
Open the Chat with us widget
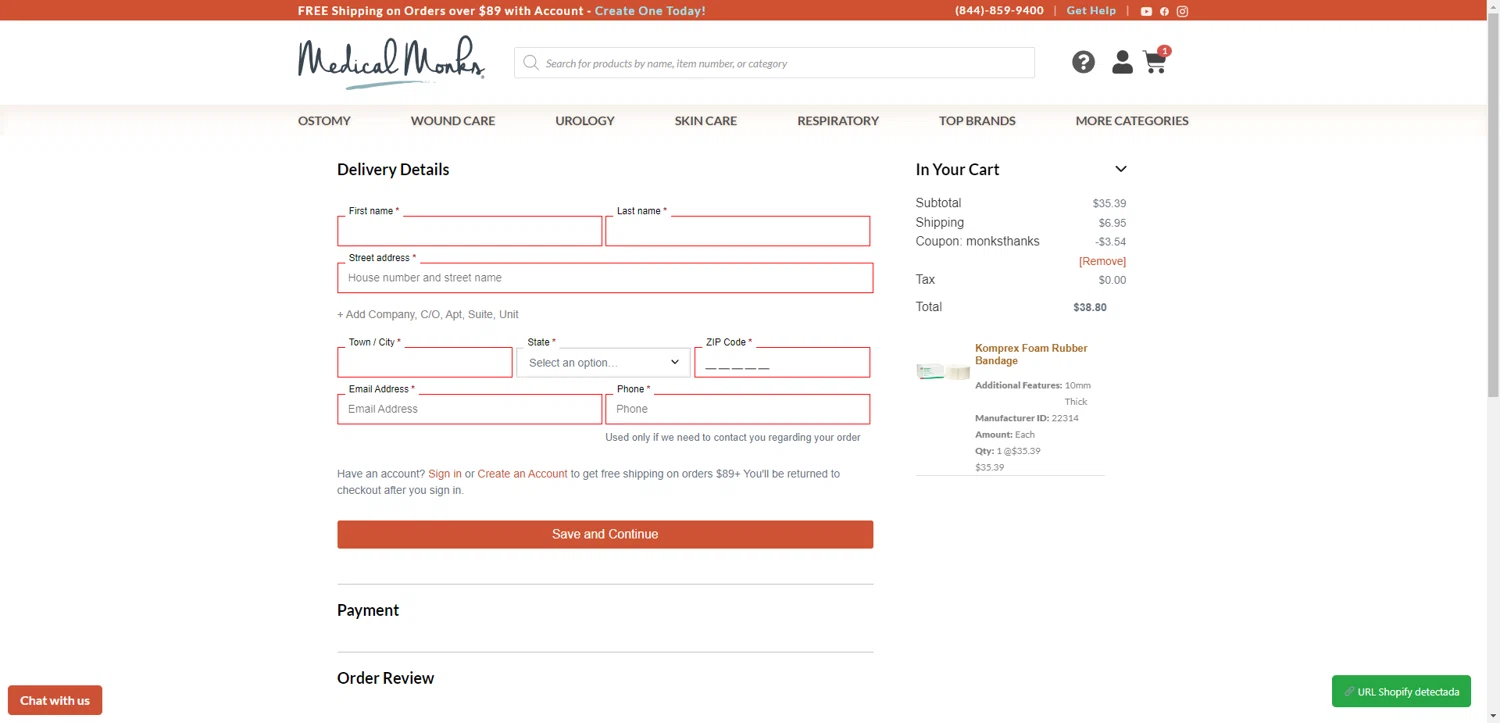[x=55, y=700]
